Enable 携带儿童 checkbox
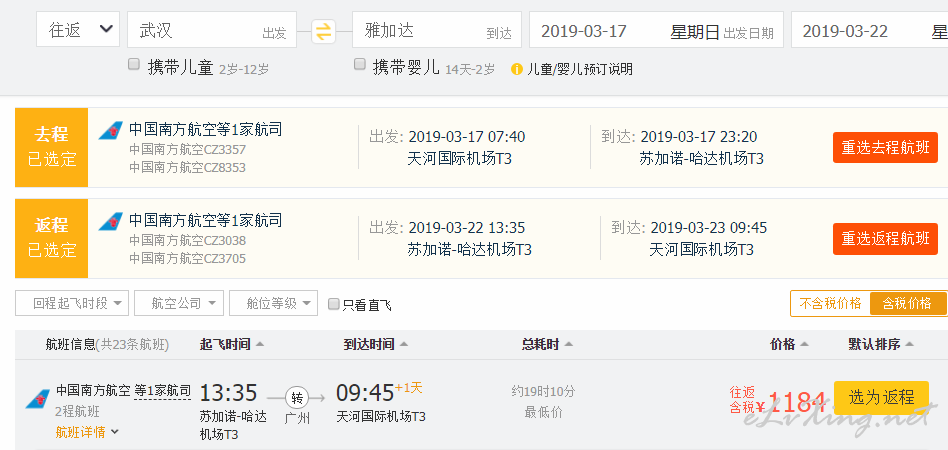Image resolution: width=948 pixels, height=450 pixels. tap(134, 64)
